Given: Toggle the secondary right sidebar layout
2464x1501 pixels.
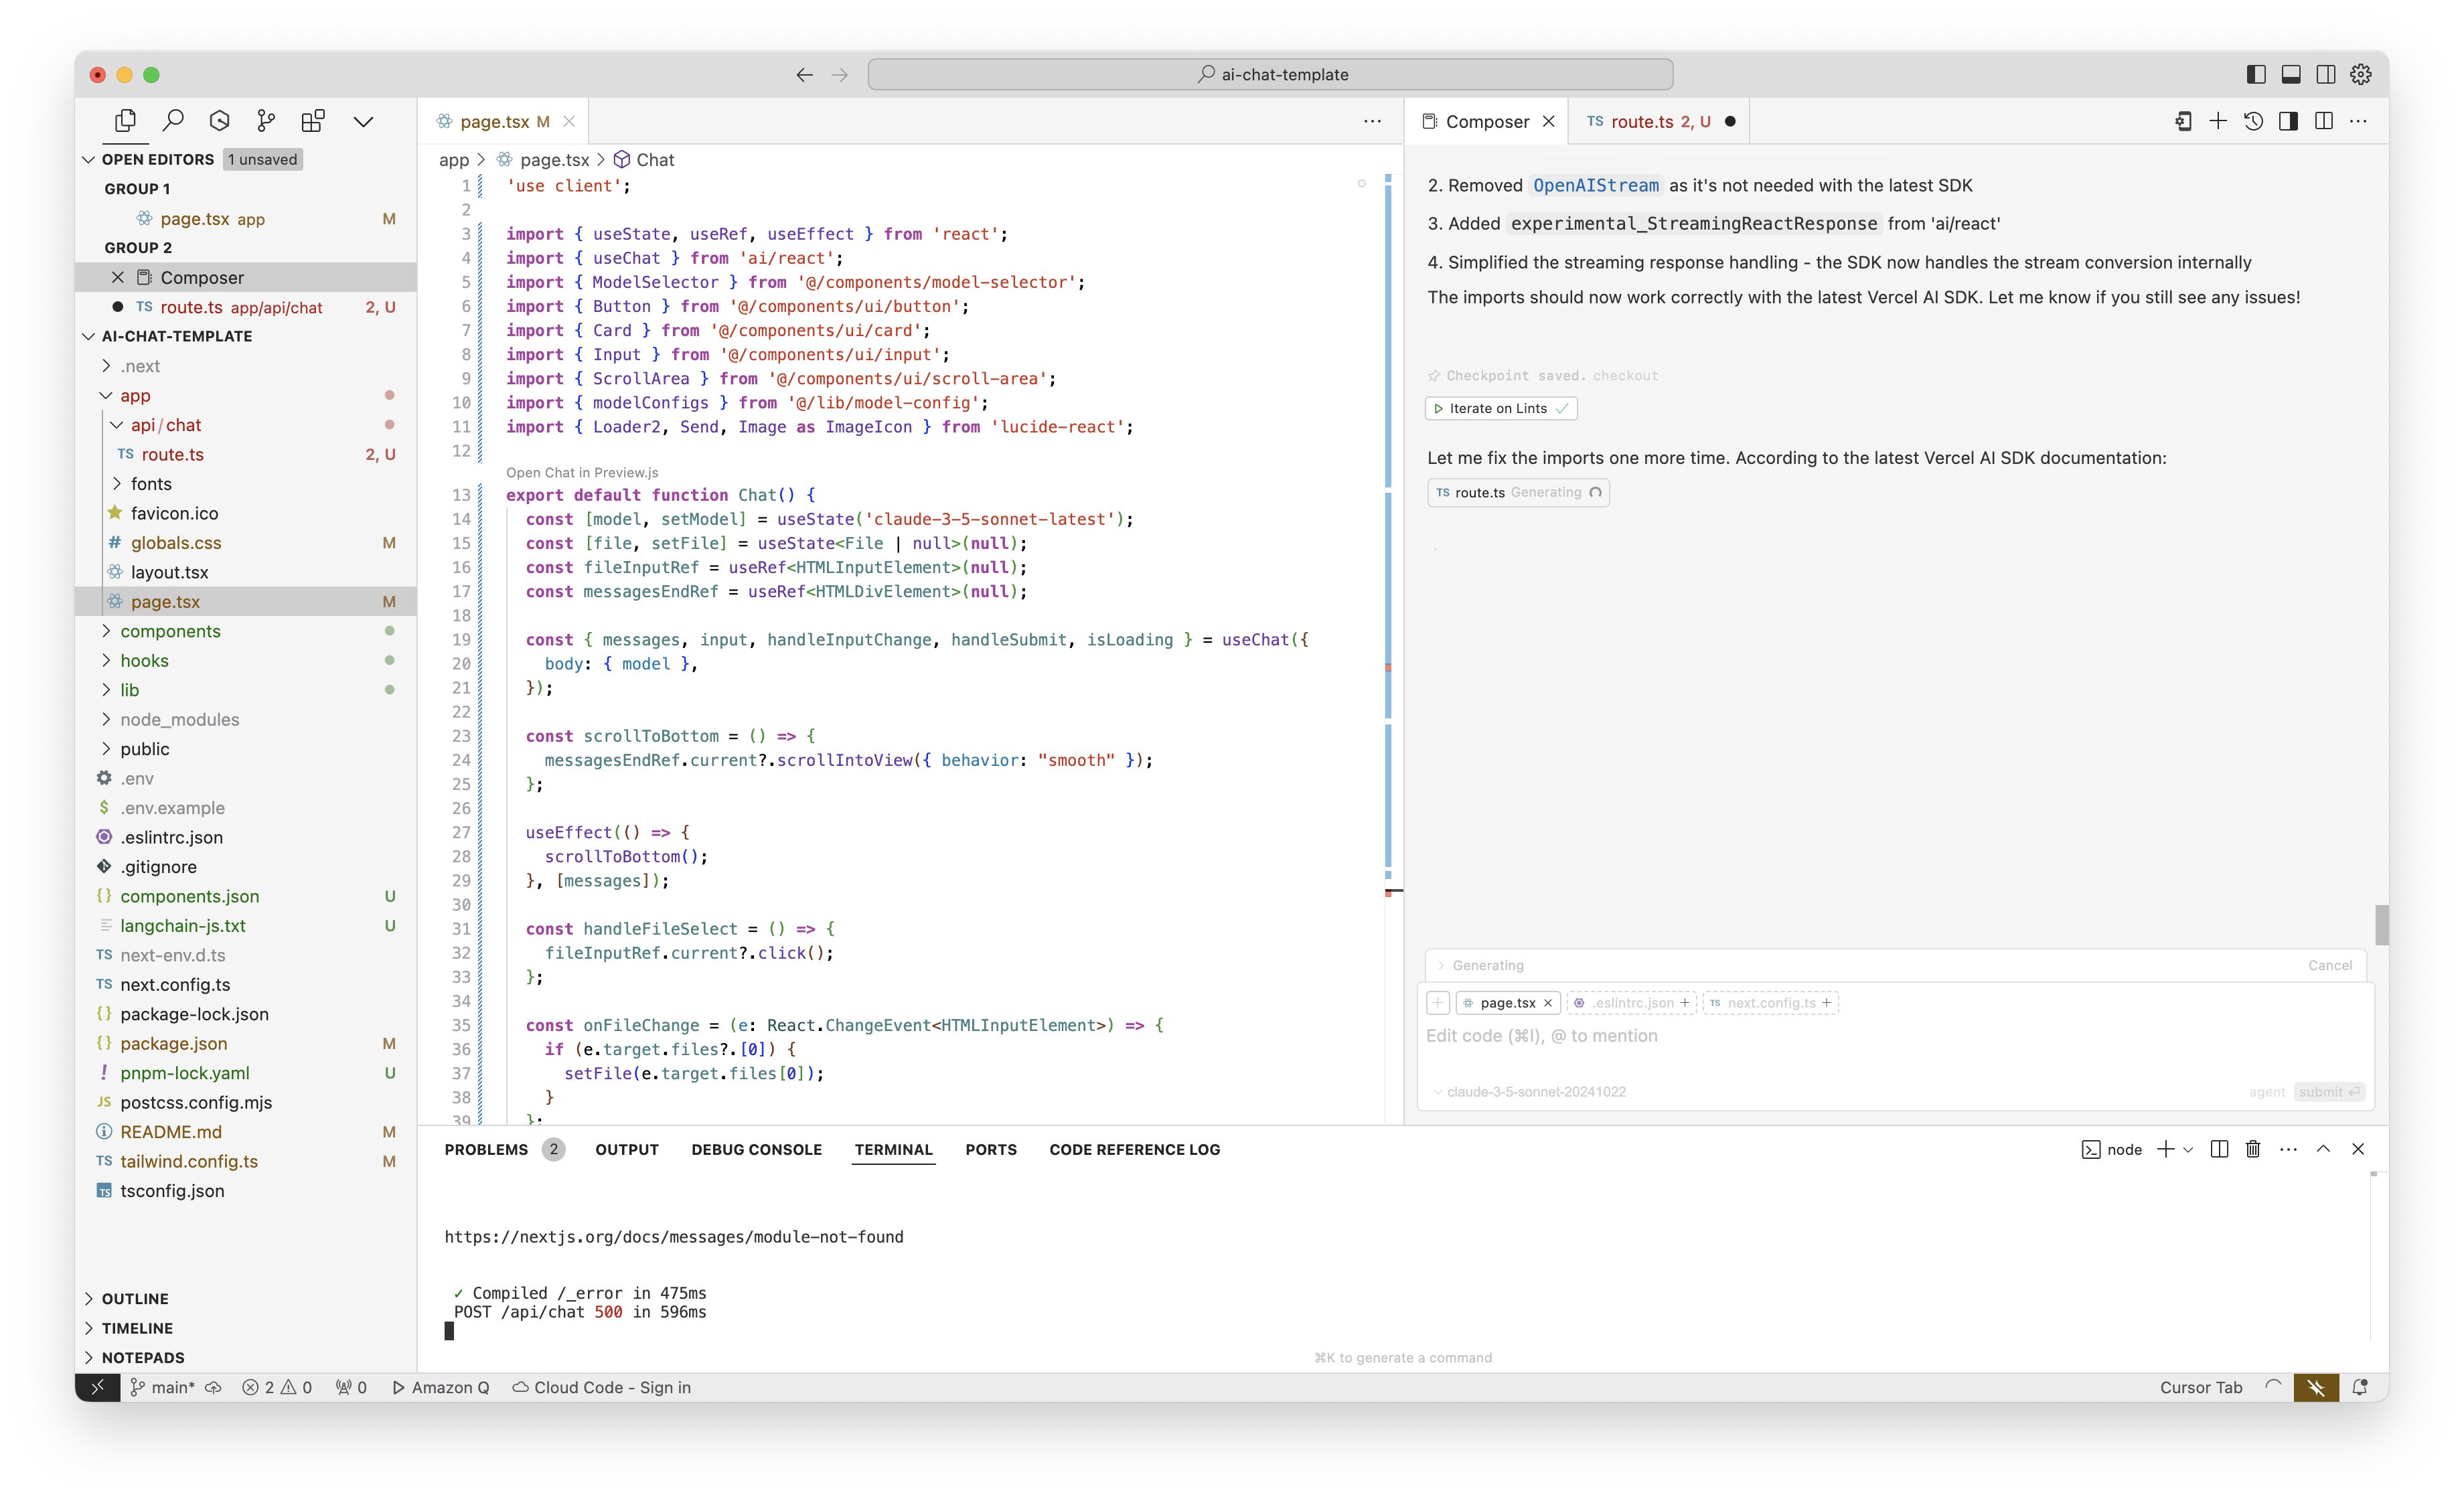Looking at the screenshot, I should point(2326,74).
